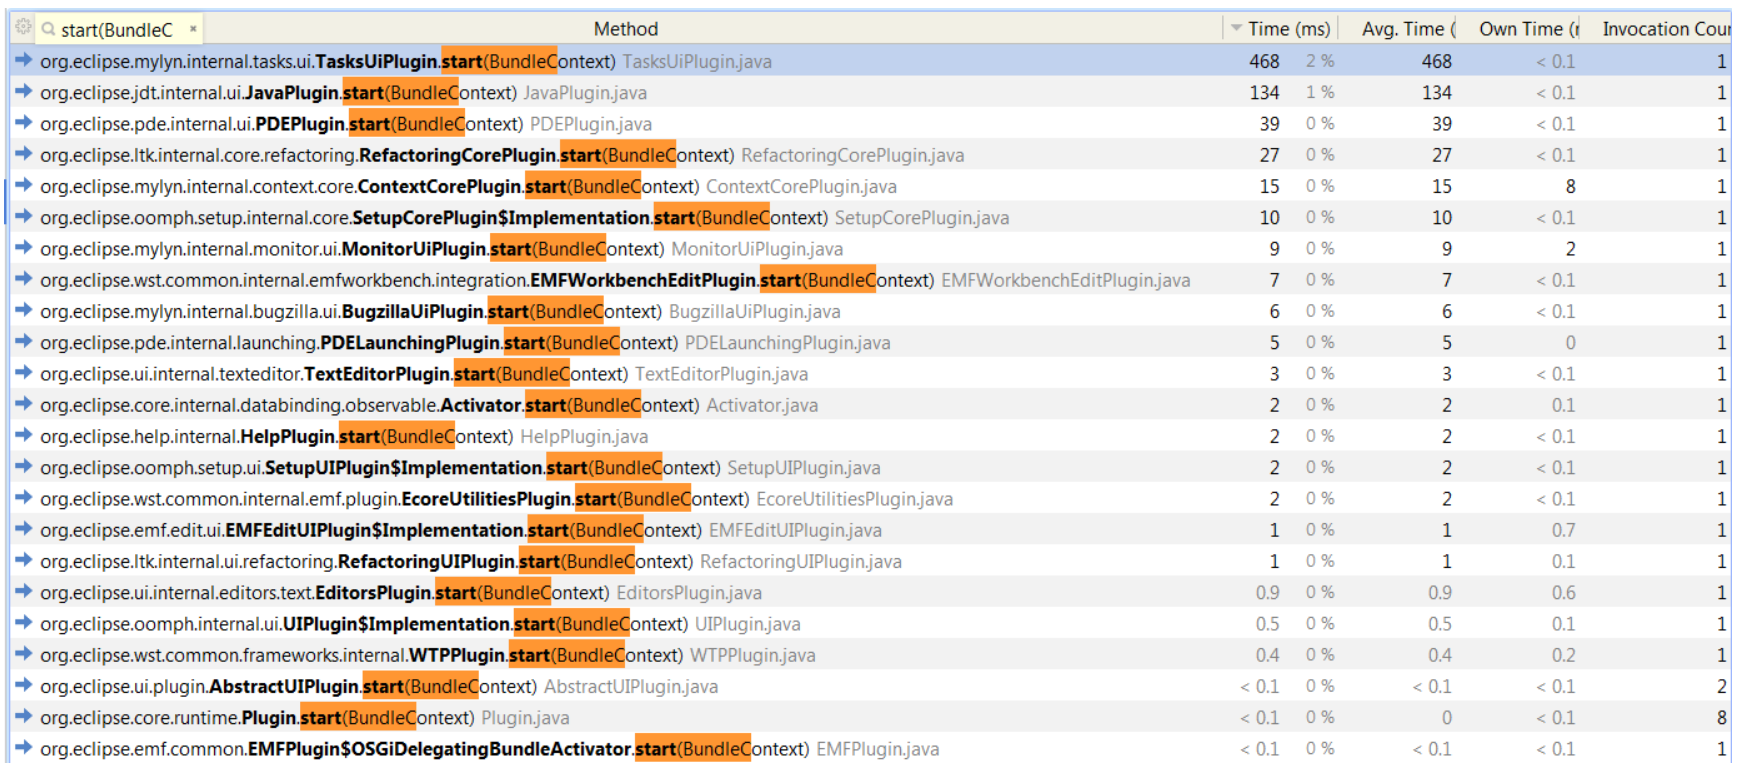1743x775 pixels.
Task: Click arrow icon beside ContextCorePlugin.start row
Action: [23, 186]
